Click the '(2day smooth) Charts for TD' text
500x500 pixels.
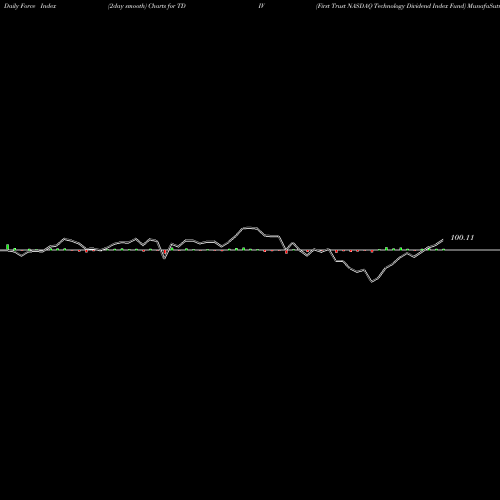pos(147,6)
